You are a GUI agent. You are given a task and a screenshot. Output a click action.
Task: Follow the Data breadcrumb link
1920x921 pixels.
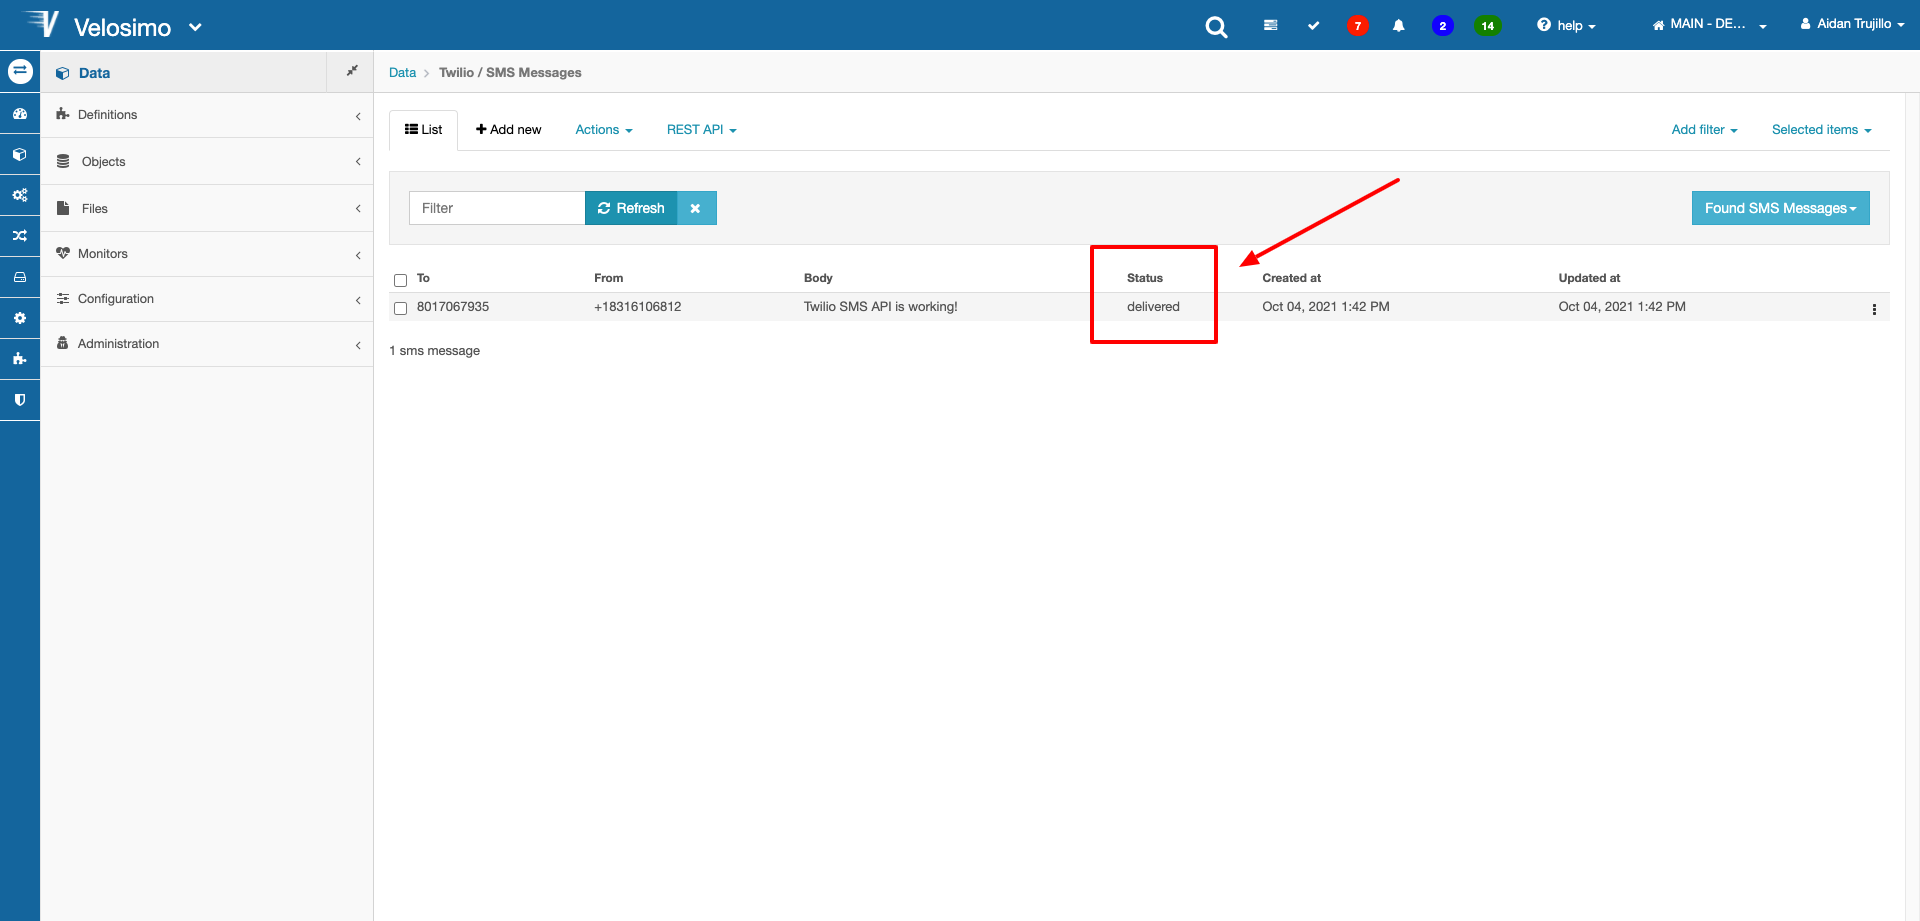[402, 72]
